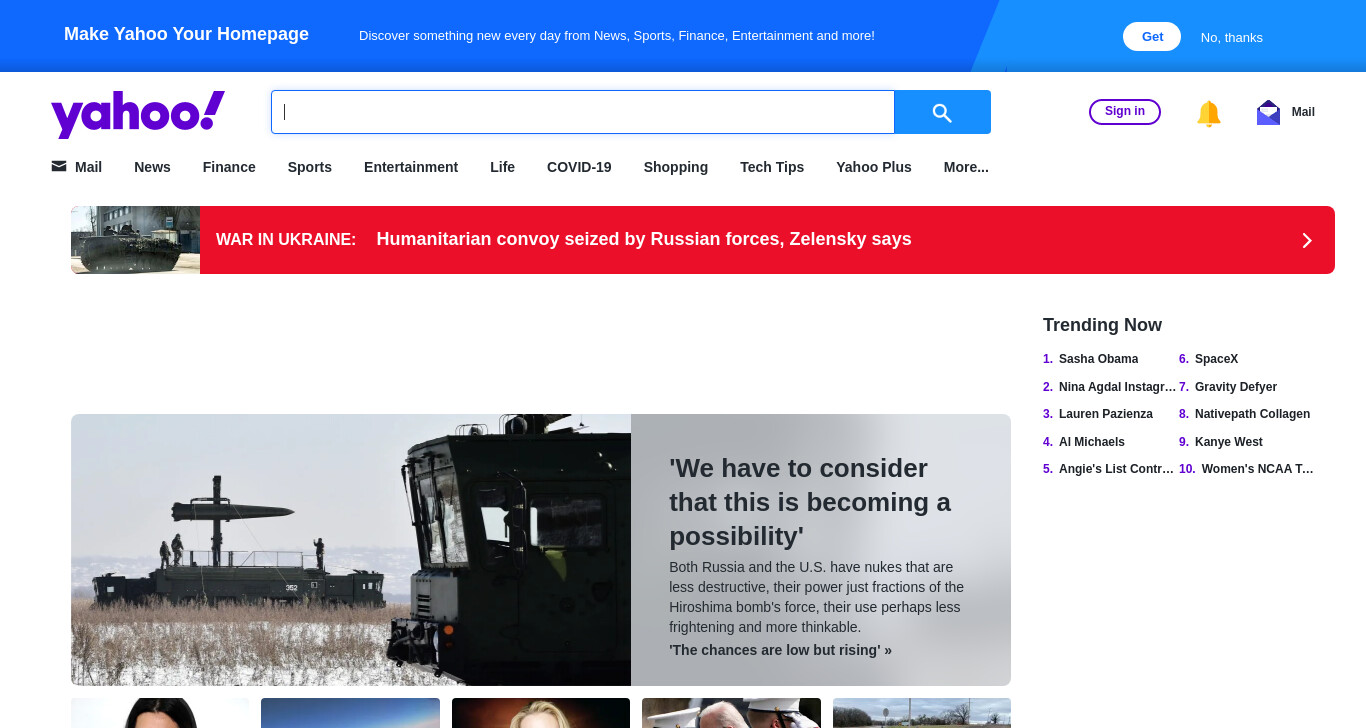Click the magnifying glass search button
Image resolution: width=1366 pixels, height=728 pixels.
tap(942, 112)
